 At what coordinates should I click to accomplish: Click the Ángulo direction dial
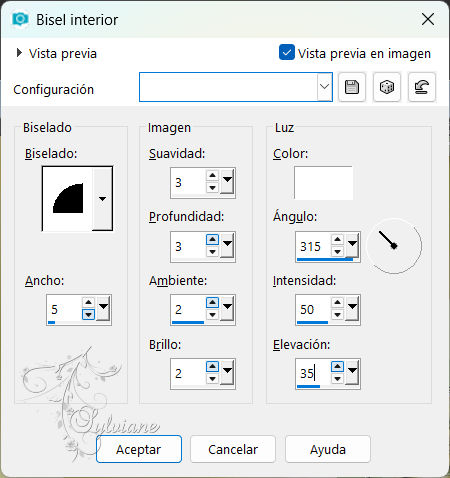(x=394, y=246)
